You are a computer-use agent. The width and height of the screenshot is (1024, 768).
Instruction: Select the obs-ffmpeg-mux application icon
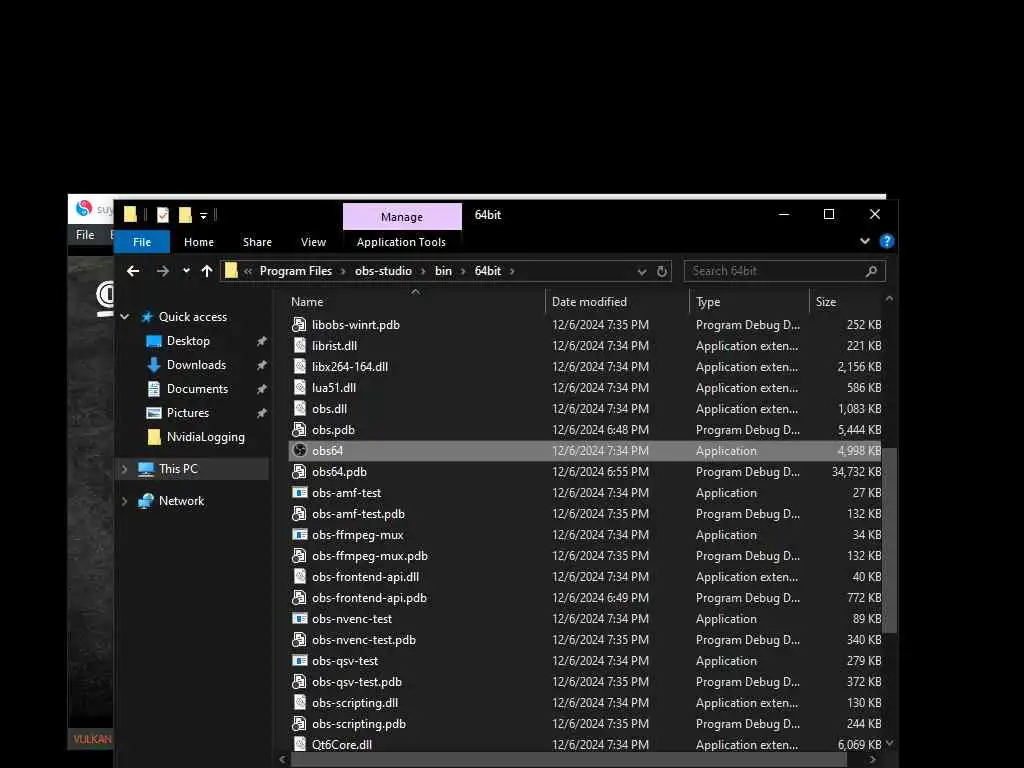(300, 535)
